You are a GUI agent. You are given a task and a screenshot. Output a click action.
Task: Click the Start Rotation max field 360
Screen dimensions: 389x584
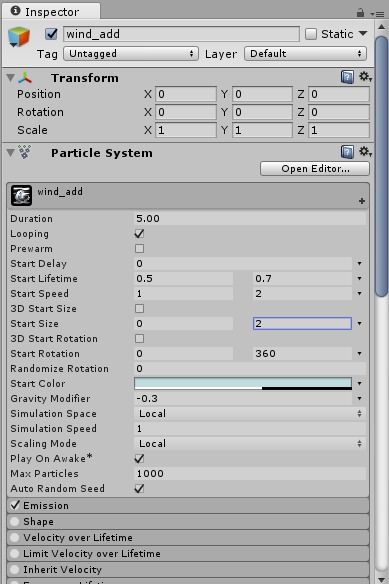[x=302, y=353]
